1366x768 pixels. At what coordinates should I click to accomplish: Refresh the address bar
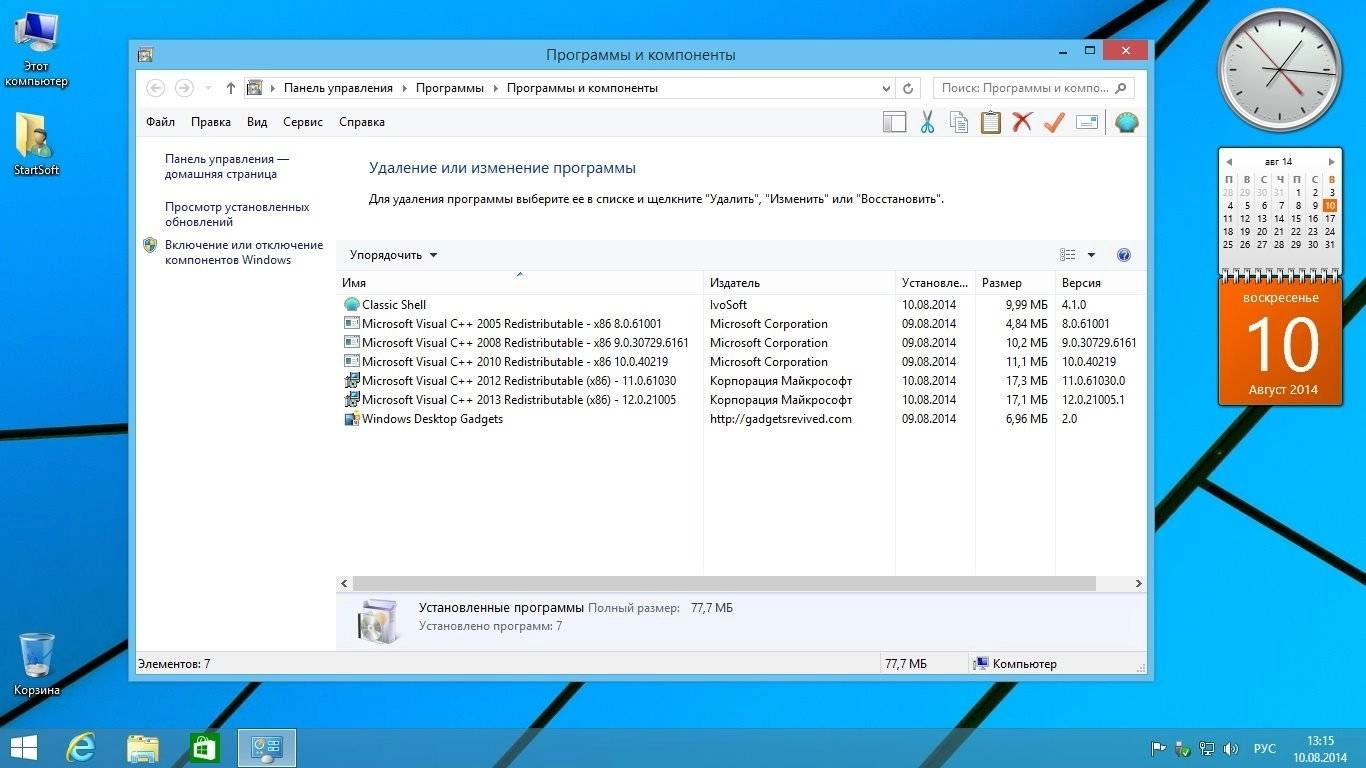pyautogui.click(x=908, y=88)
